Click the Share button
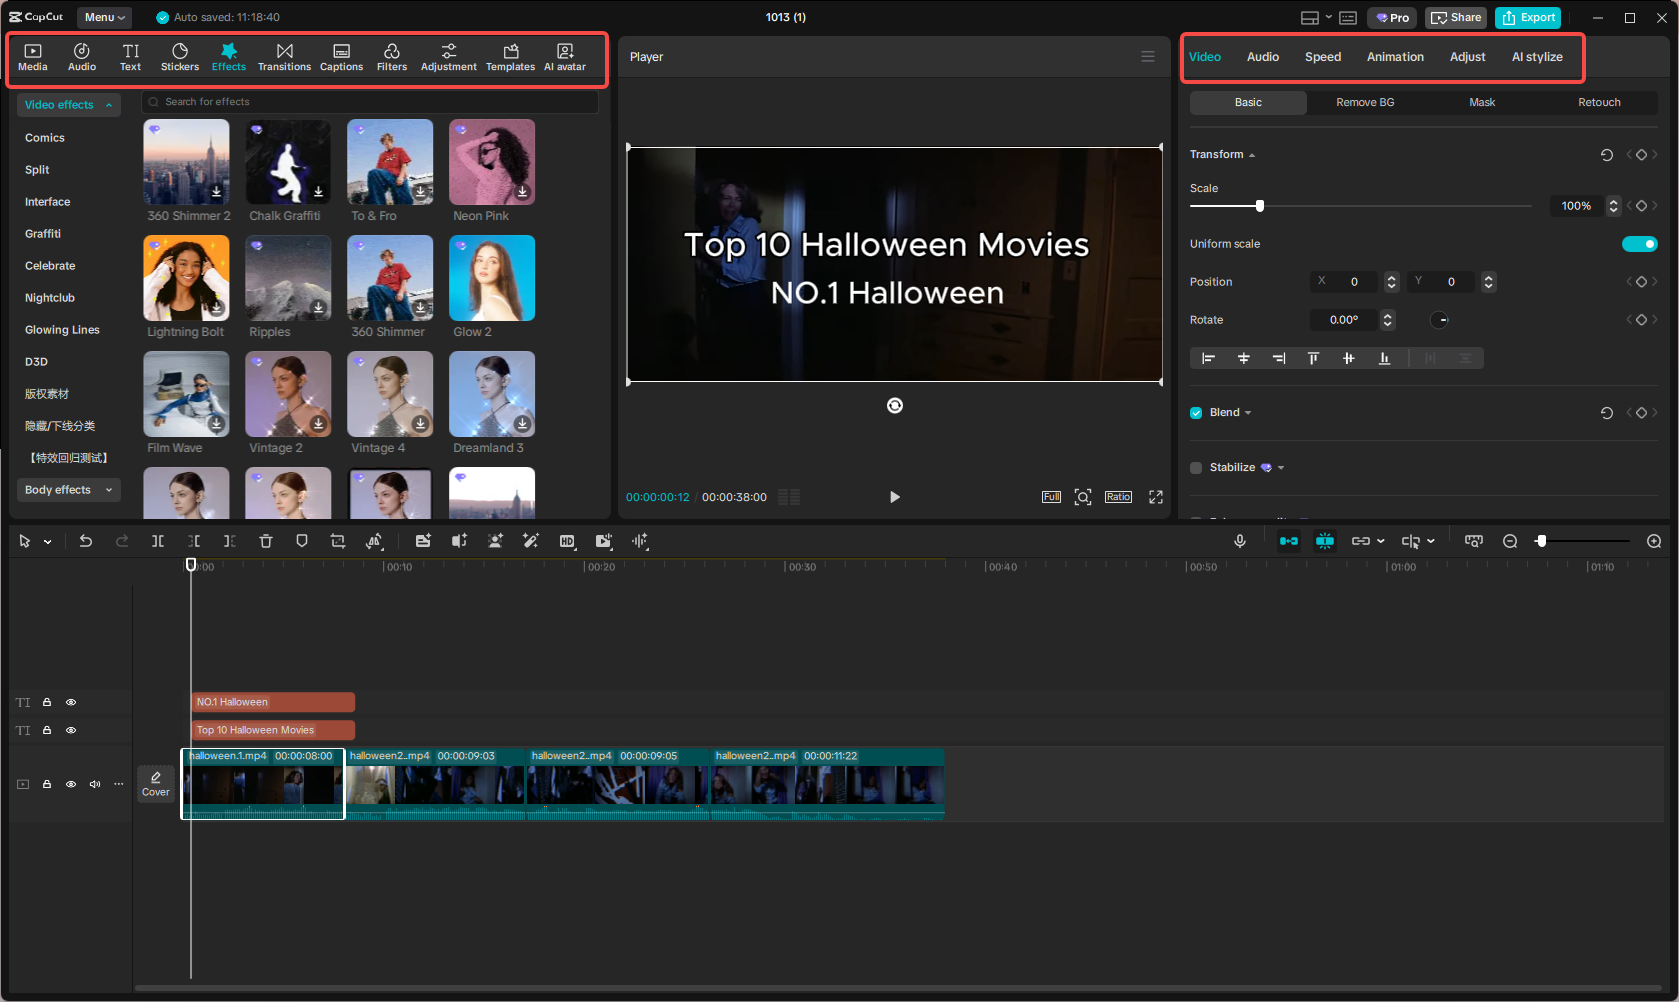Image resolution: width=1679 pixels, height=1002 pixels. [1456, 17]
